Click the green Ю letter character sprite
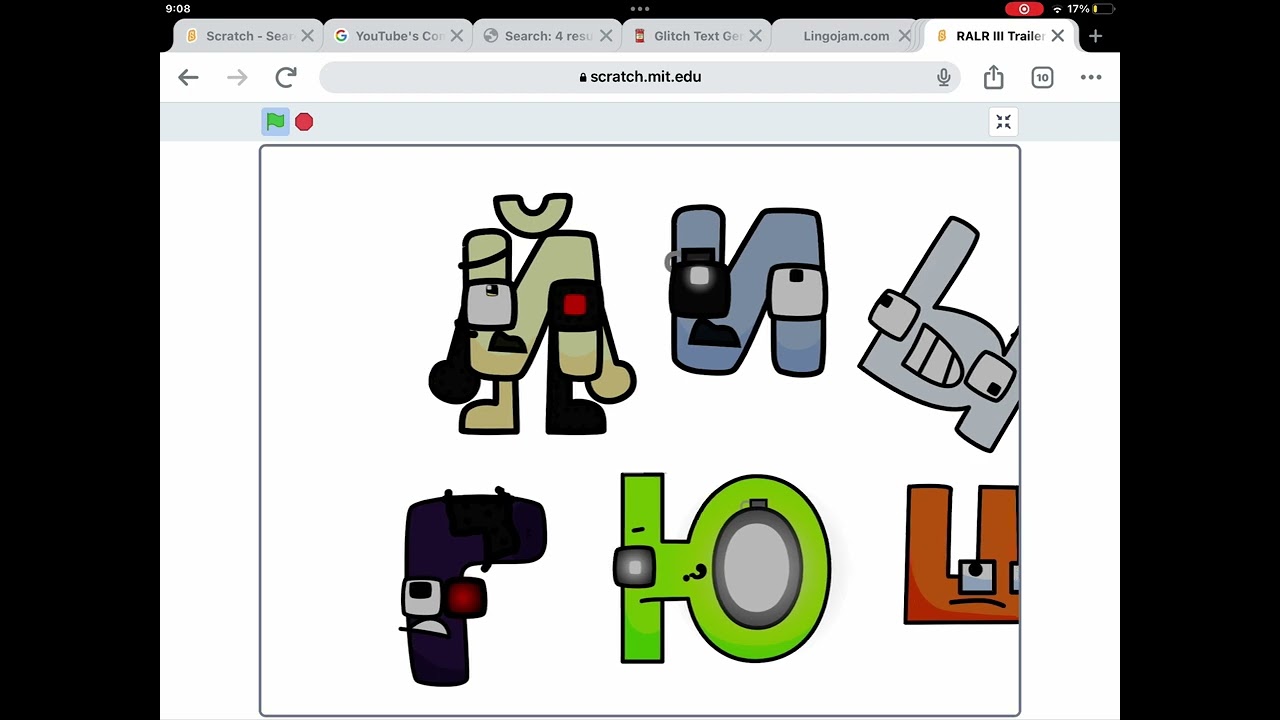The height and width of the screenshot is (720, 1280). click(722, 568)
